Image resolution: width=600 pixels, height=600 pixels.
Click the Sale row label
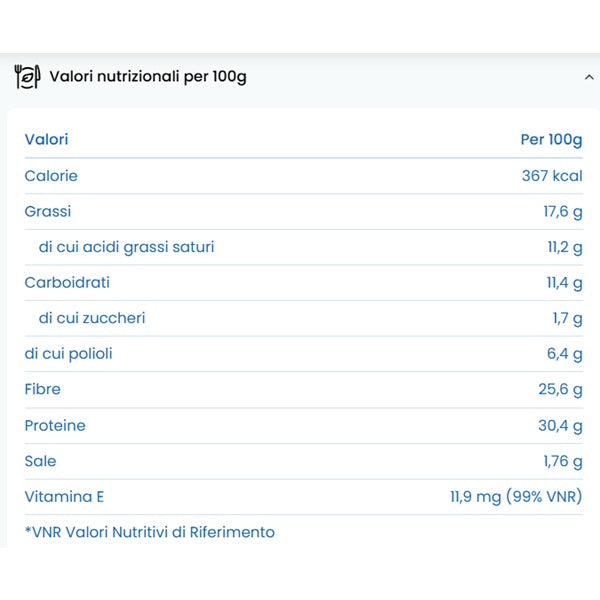tap(41, 461)
